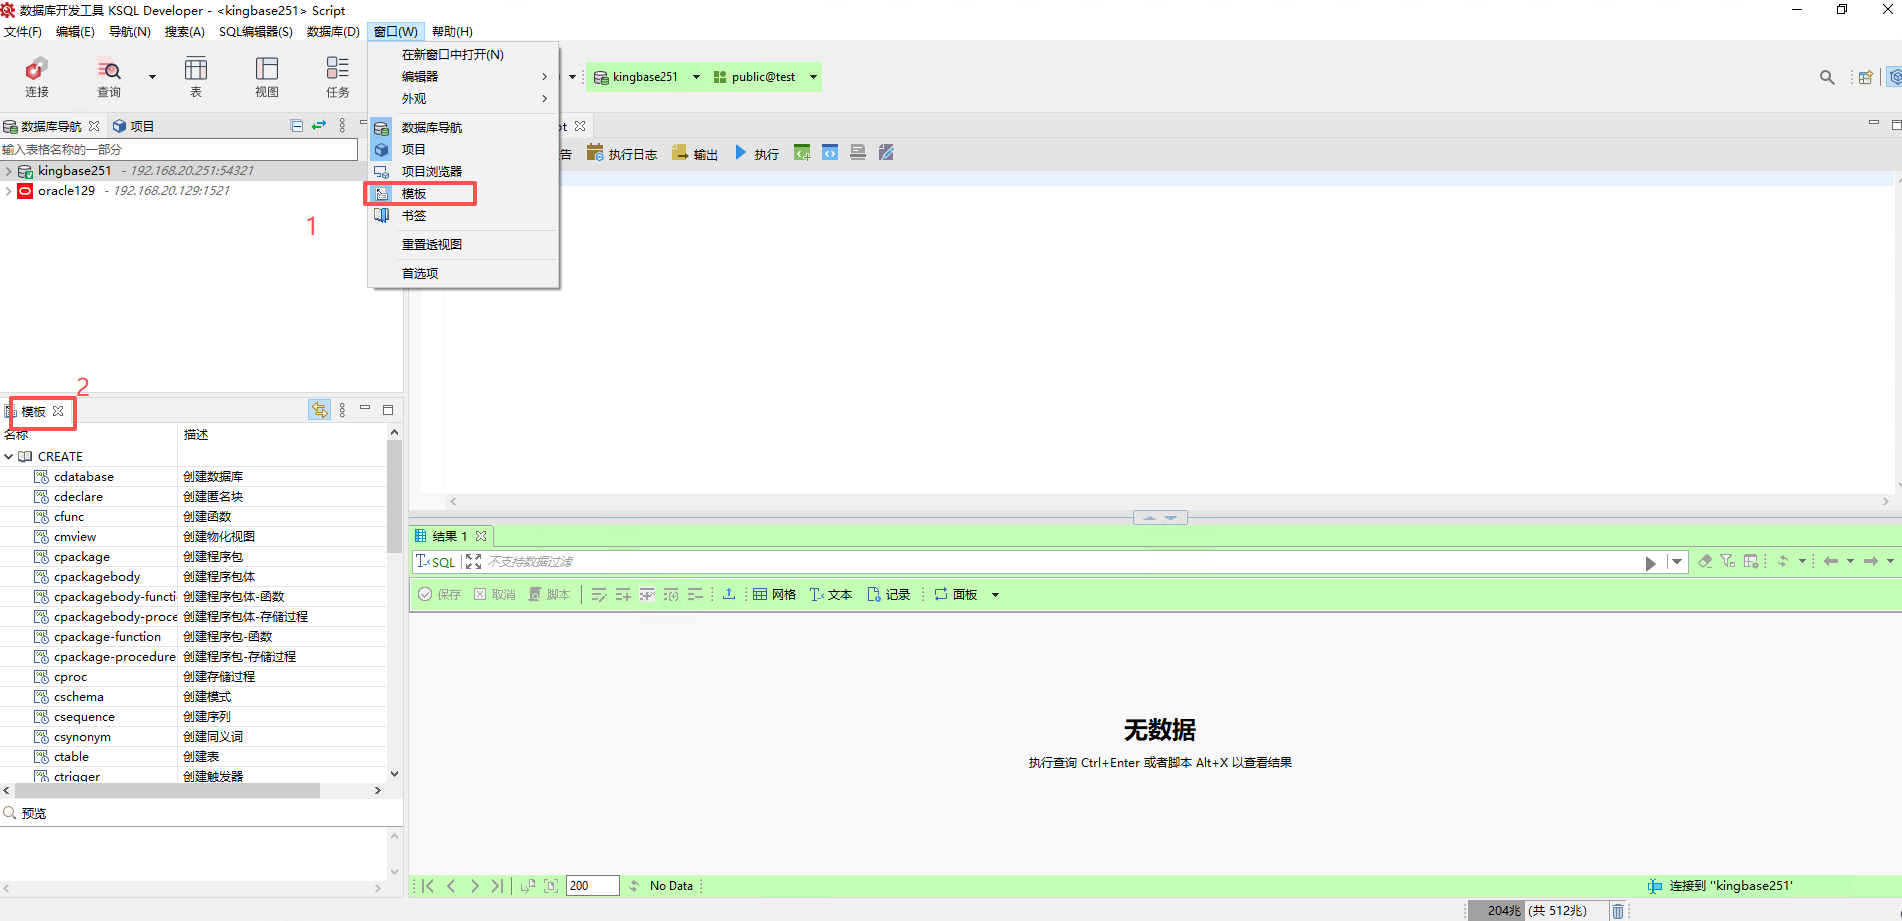Click 首选项 (Preferences) menu entry
Image resolution: width=1902 pixels, height=921 pixels.
[420, 273]
